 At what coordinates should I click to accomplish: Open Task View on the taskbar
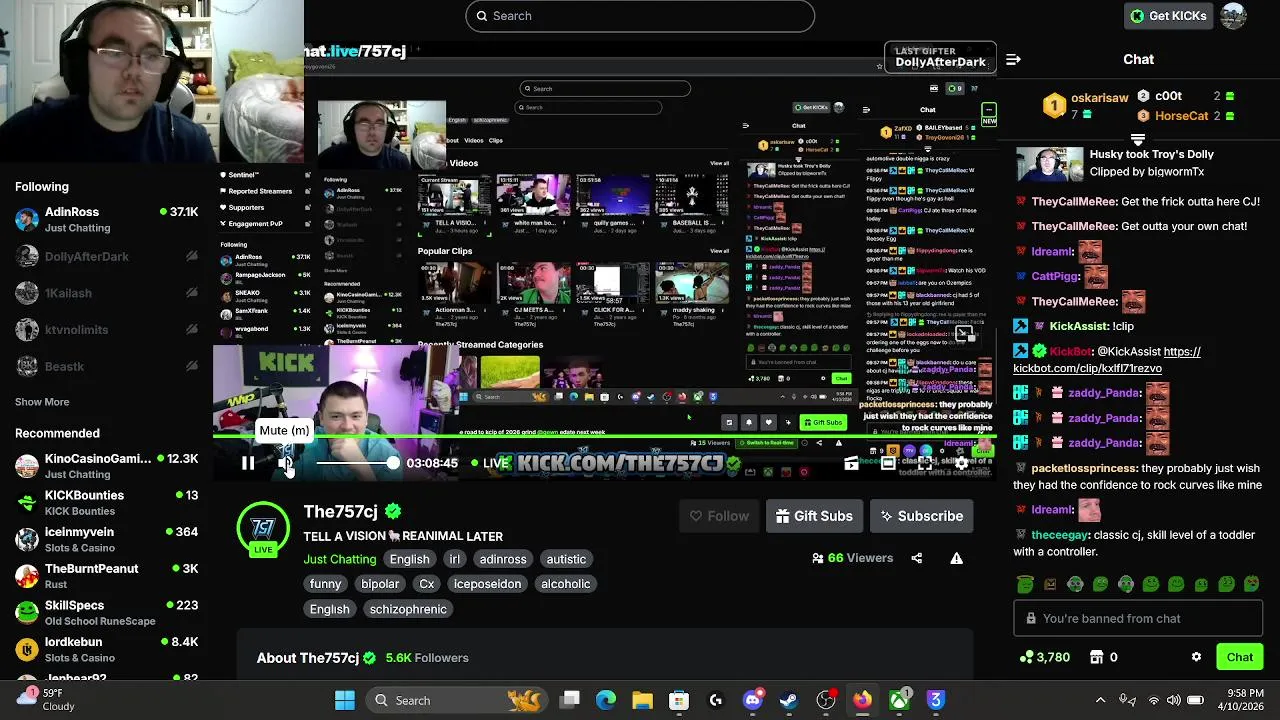point(570,700)
